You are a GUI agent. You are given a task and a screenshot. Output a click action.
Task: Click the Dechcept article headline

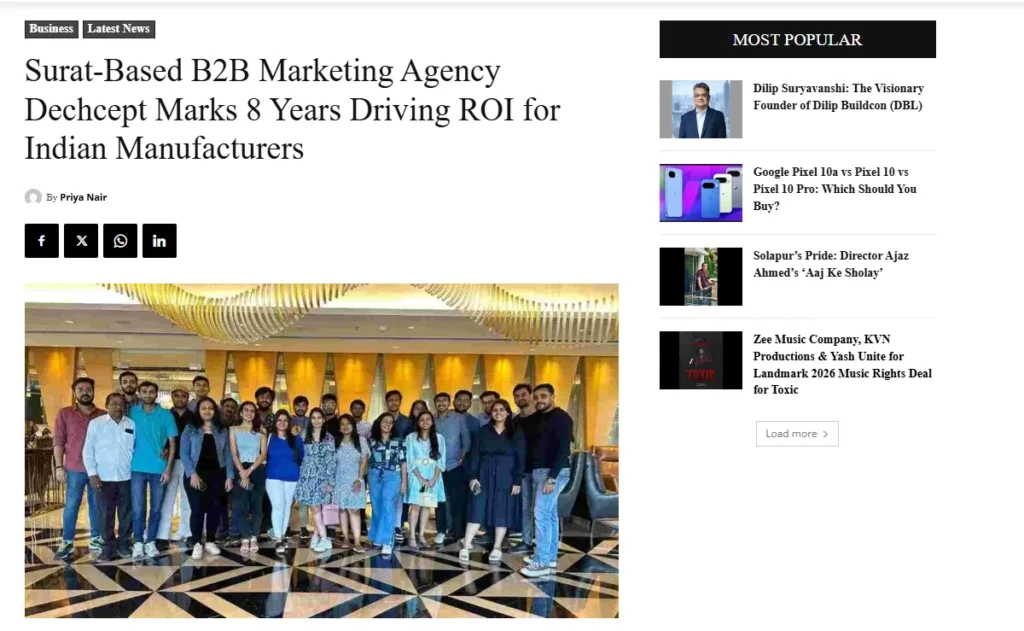click(292, 110)
